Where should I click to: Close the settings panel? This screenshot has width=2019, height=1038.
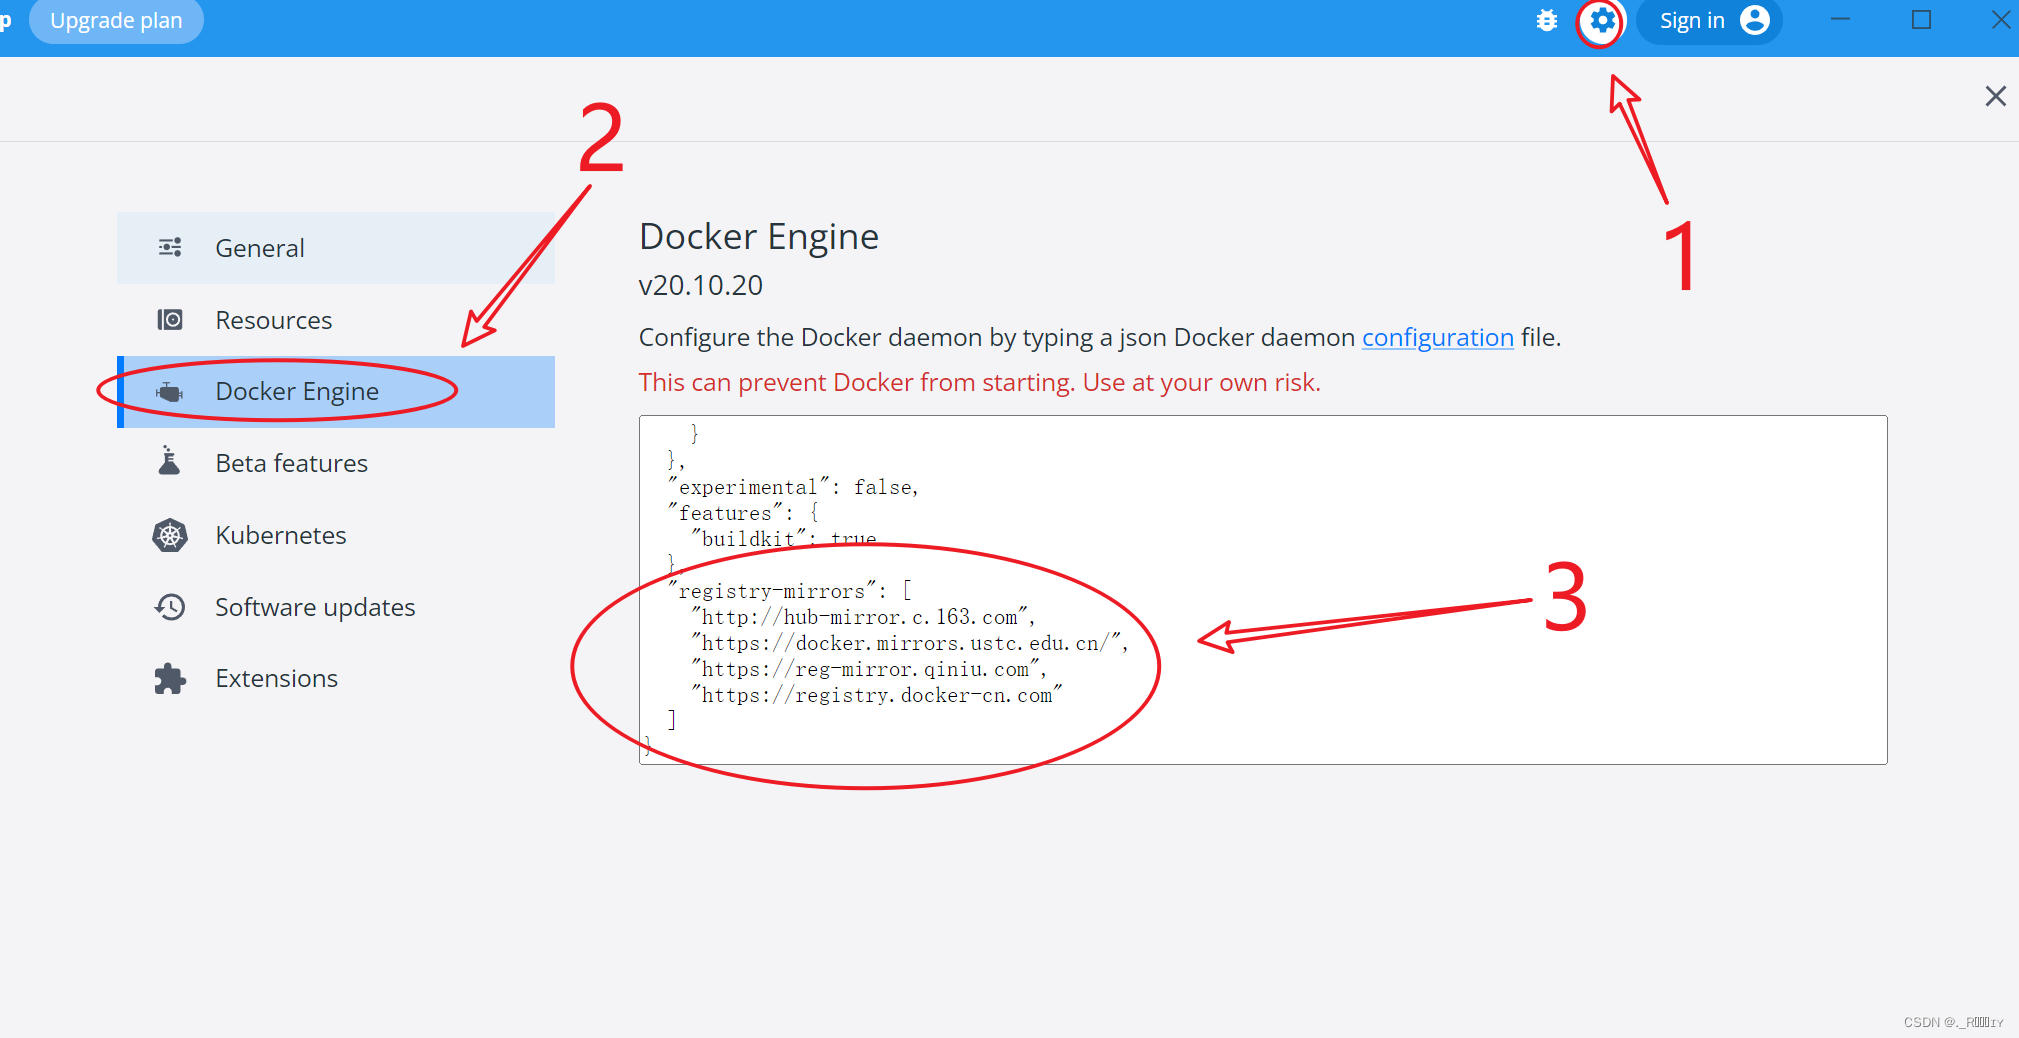tap(1995, 96)
